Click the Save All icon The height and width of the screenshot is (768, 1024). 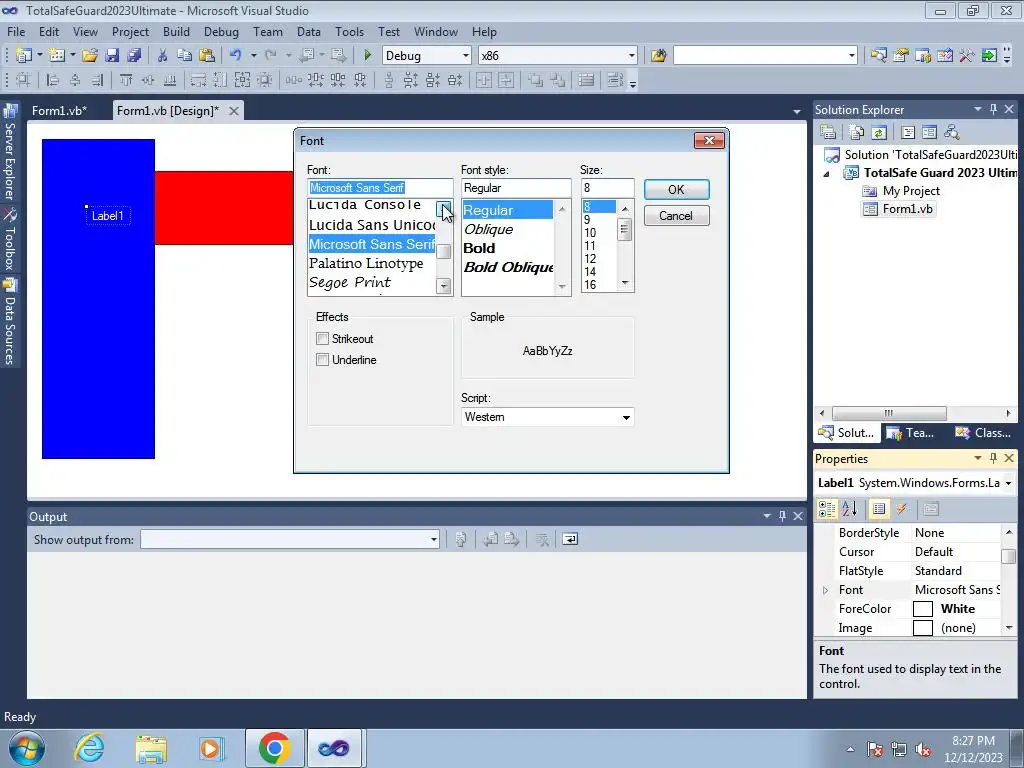134,56
